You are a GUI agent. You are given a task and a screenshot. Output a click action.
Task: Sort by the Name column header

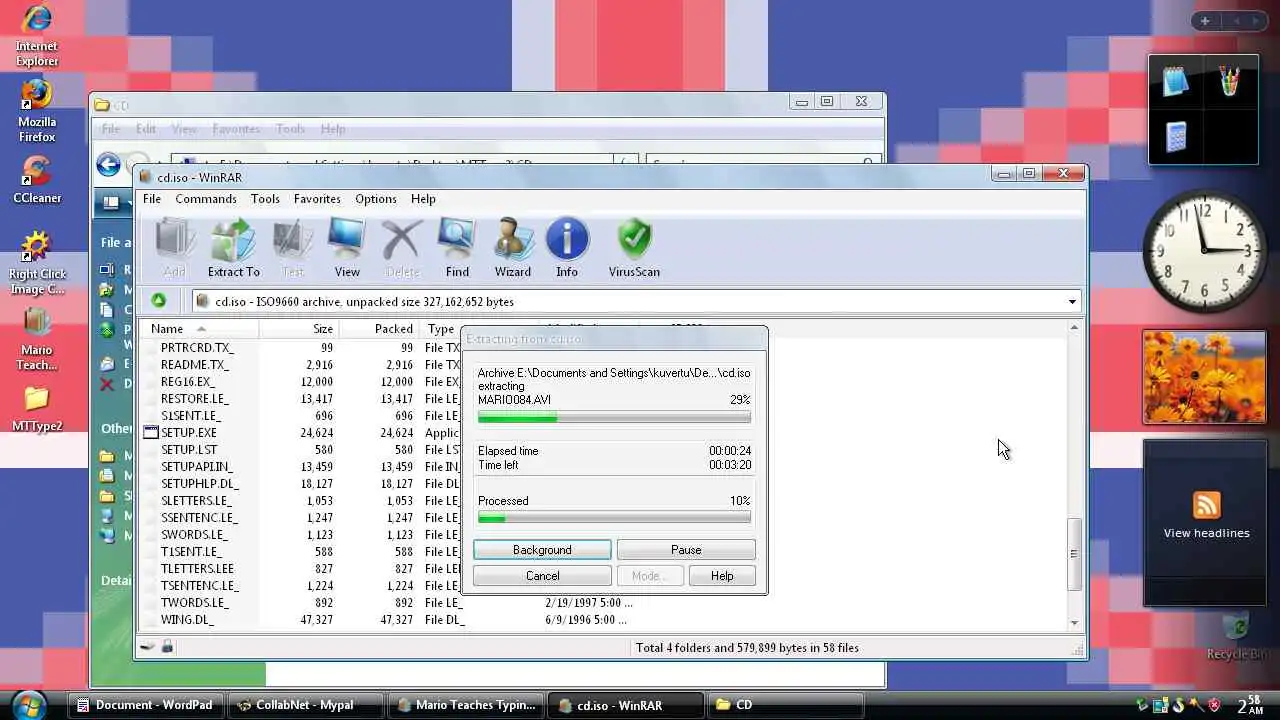(x=201, y=329)
